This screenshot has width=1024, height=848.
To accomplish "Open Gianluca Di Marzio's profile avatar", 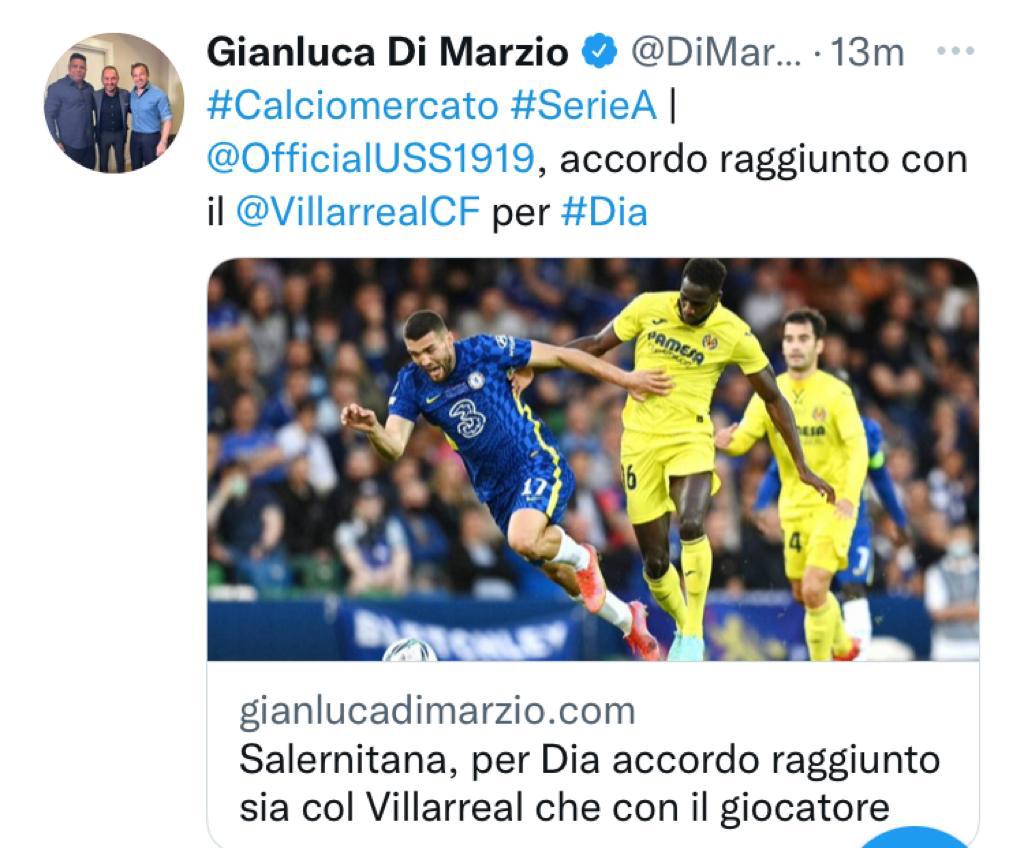I will pos(114,103).
